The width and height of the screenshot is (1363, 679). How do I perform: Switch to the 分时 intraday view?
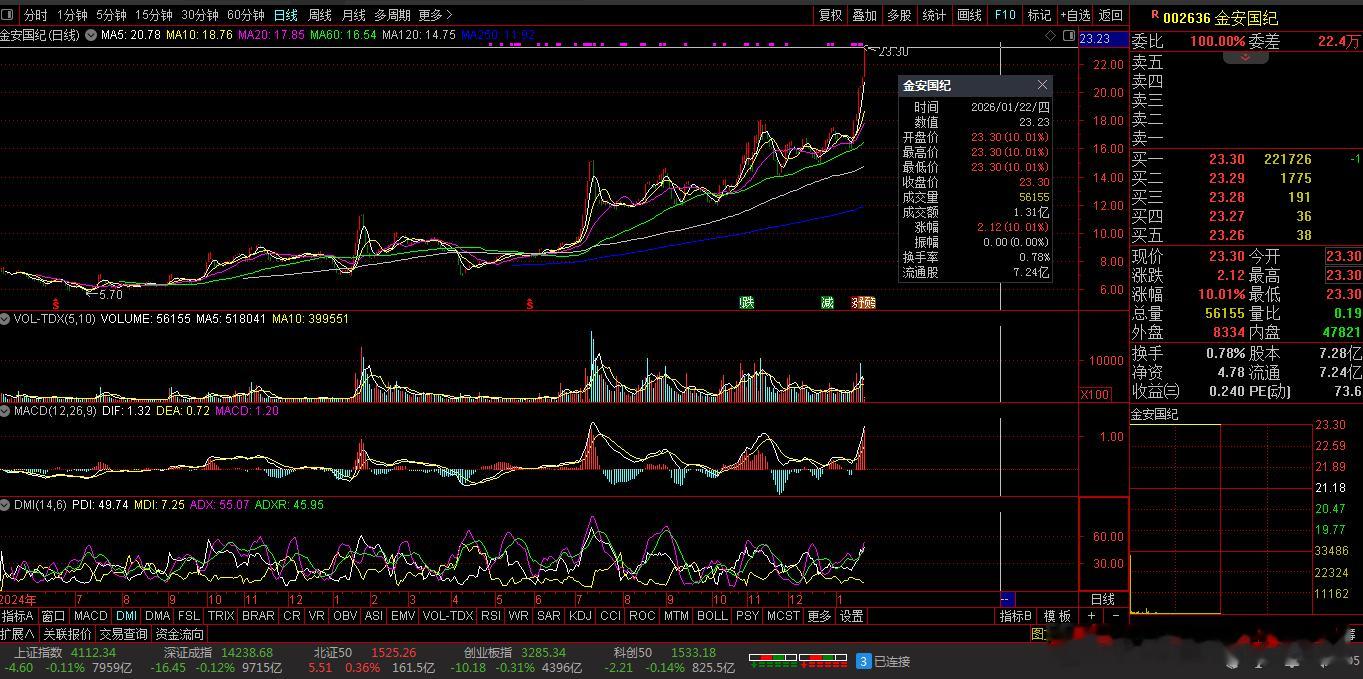coord(35,15)
